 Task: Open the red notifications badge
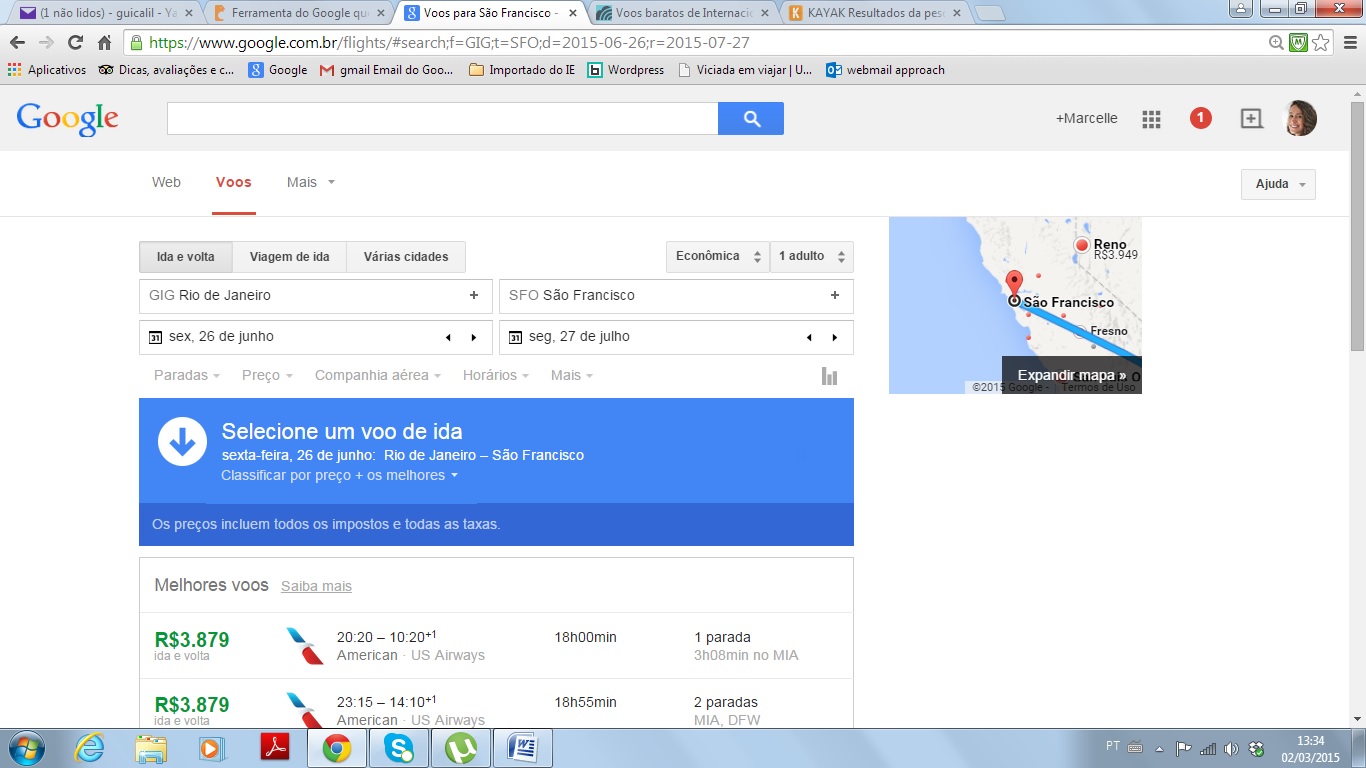coord(1201,118)
